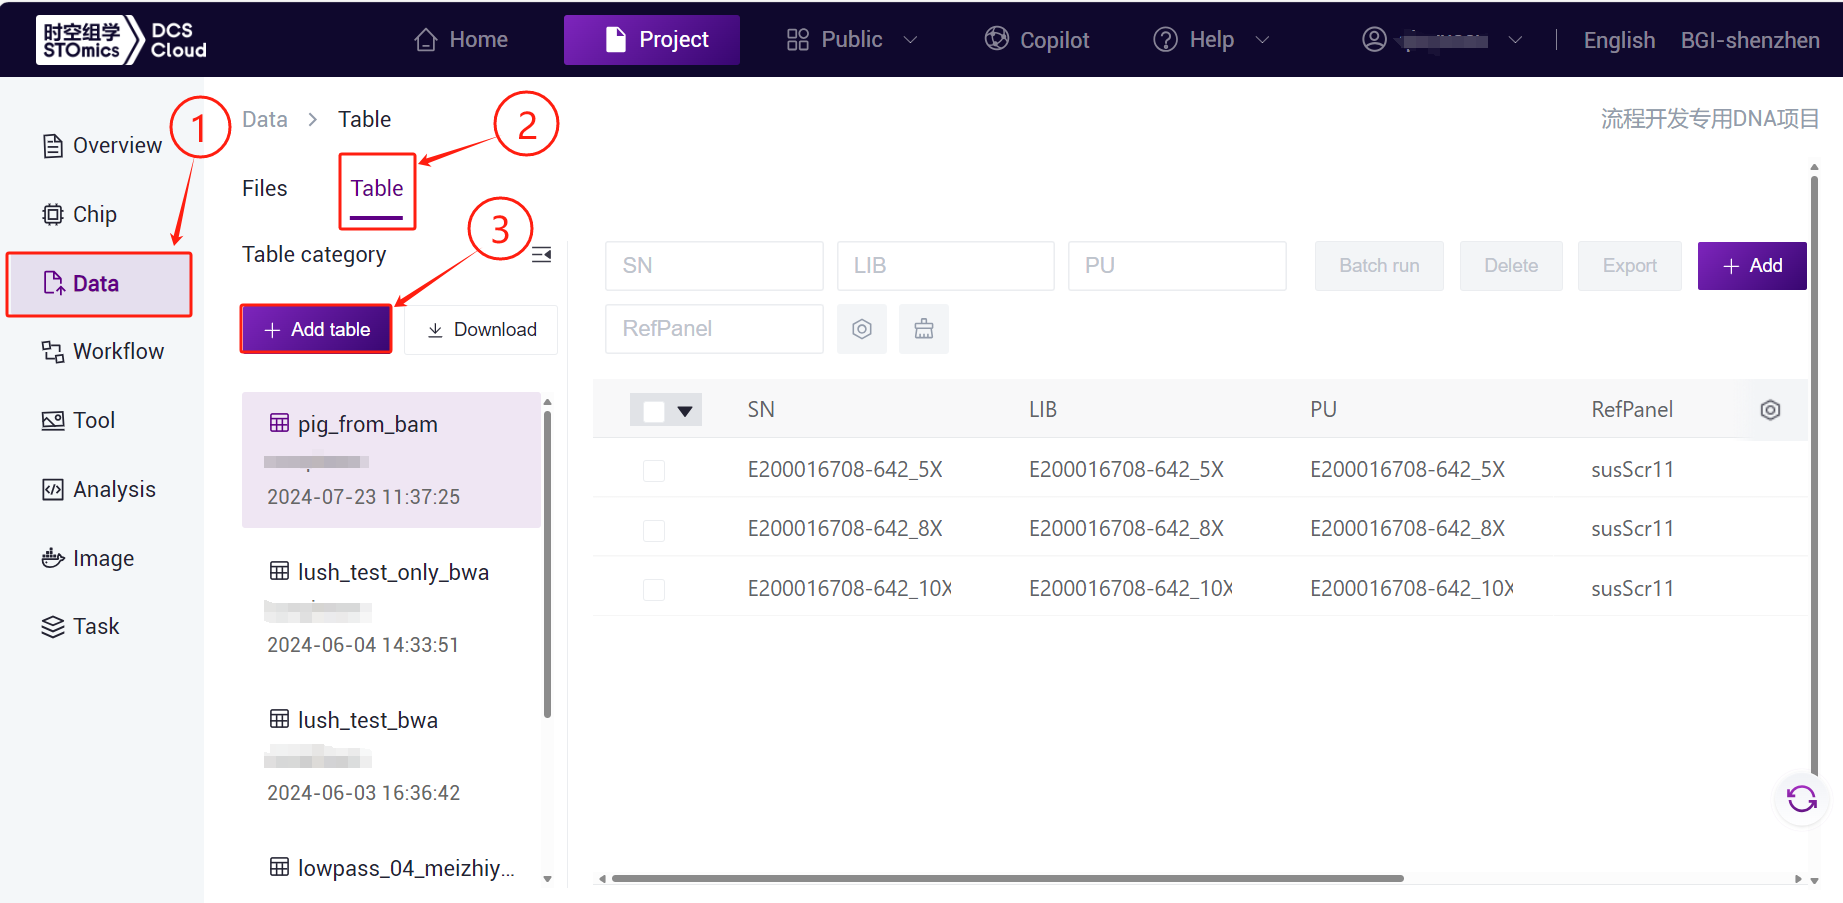Click the PU filter input field
1843x903 pixels.
point(1177,266)
